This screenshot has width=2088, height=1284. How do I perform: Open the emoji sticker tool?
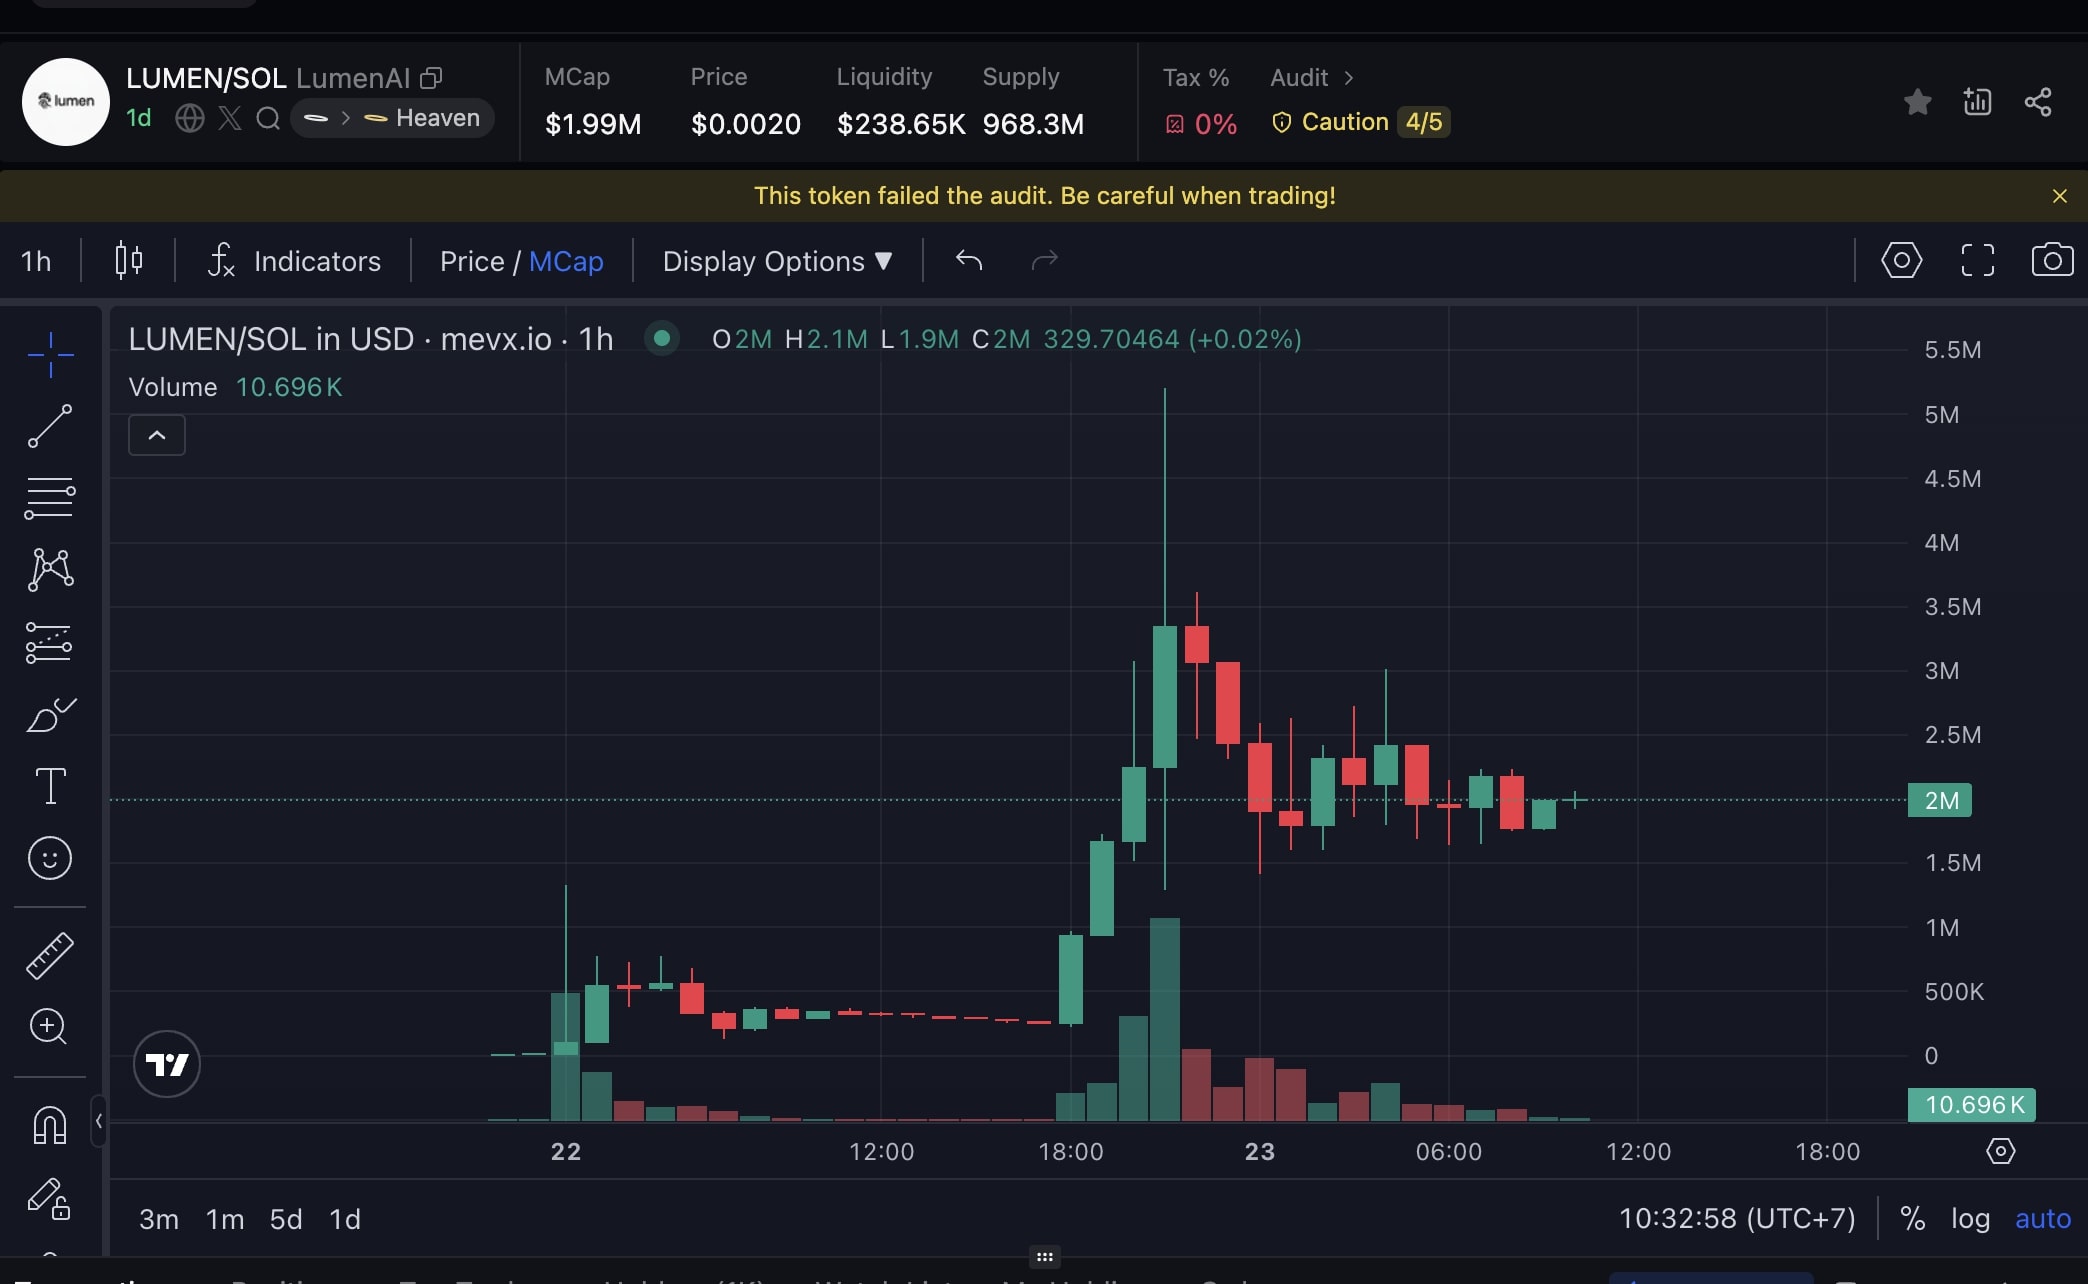point(50,858)
